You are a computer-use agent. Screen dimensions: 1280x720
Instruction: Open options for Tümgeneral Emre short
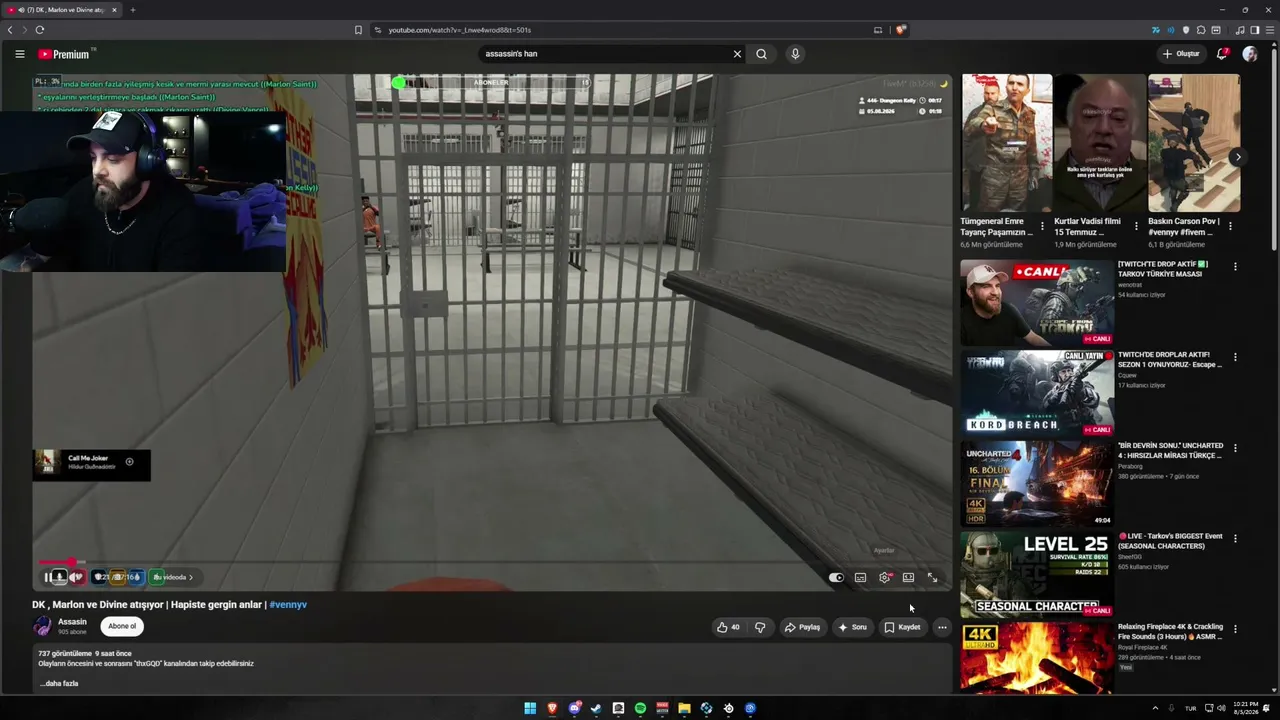1042,226
